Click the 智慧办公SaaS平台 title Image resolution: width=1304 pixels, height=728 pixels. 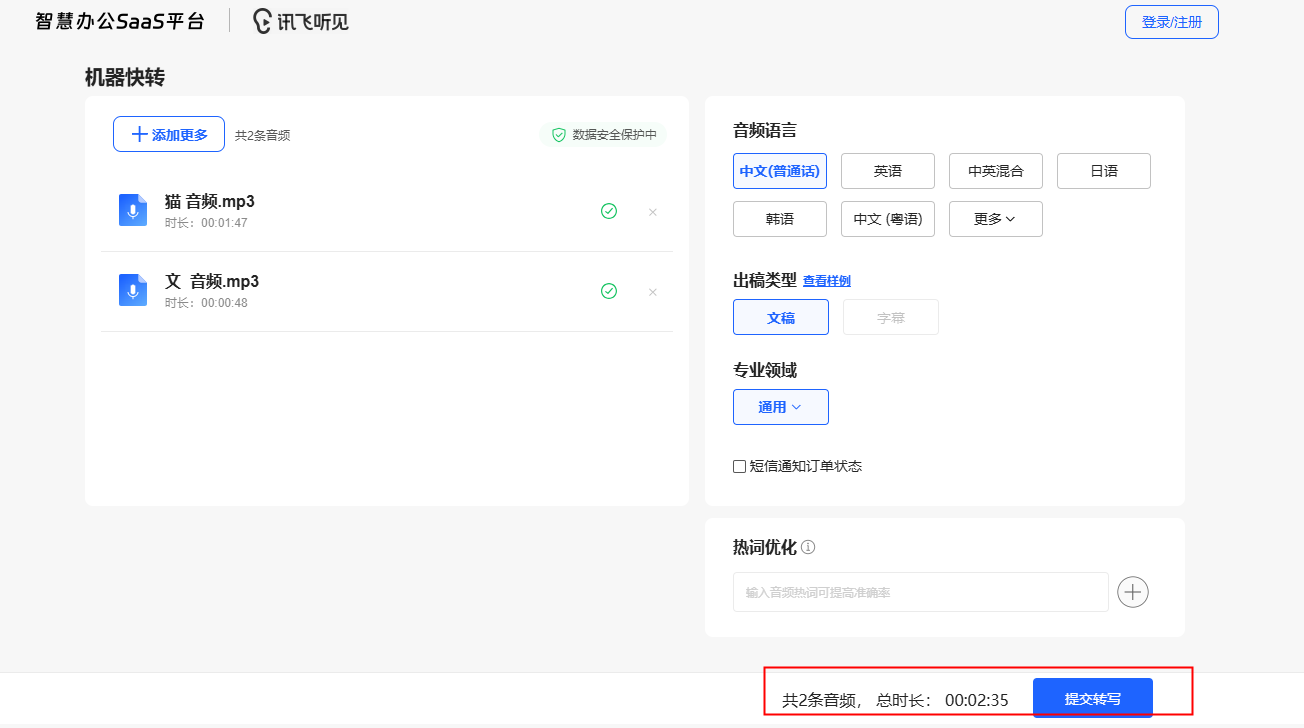120,21
